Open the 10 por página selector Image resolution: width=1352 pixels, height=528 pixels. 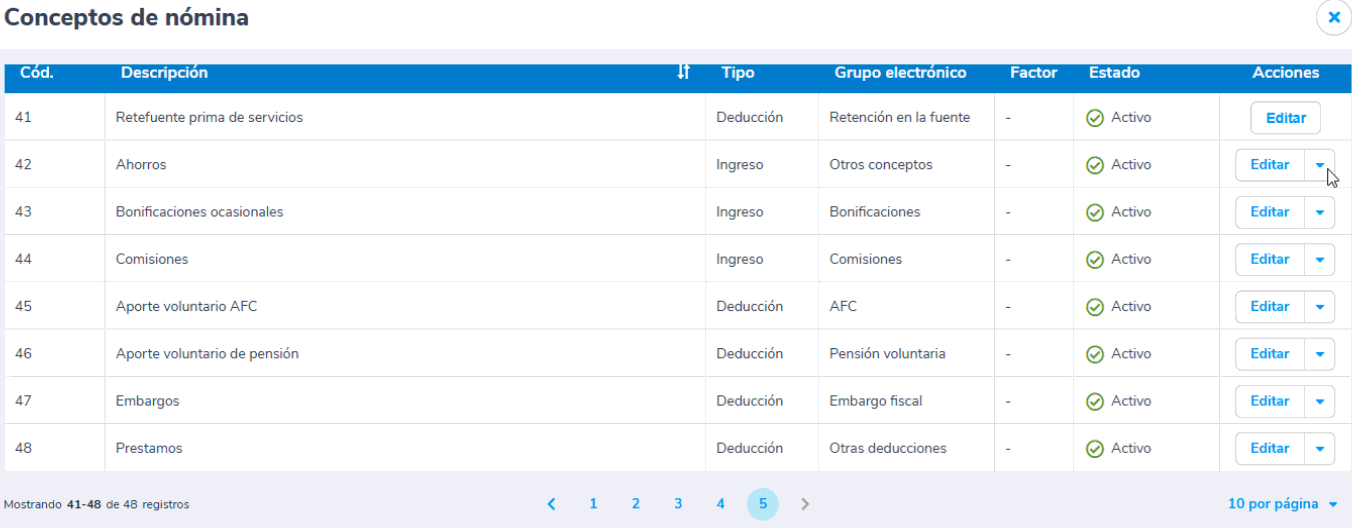(x=1282, y=504)
